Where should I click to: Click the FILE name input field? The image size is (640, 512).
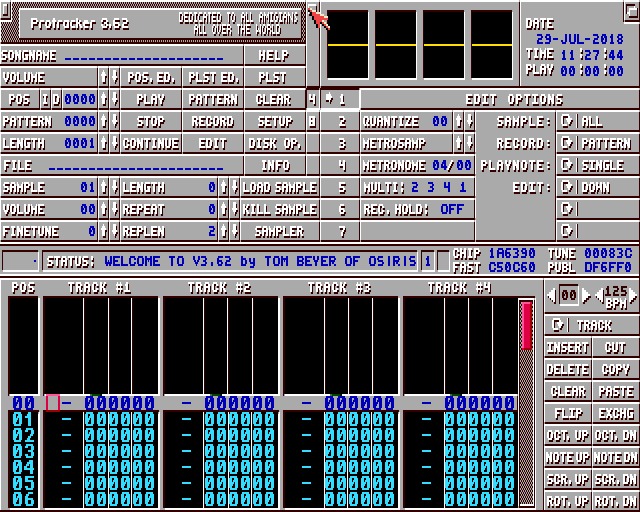tap(136, 166)
